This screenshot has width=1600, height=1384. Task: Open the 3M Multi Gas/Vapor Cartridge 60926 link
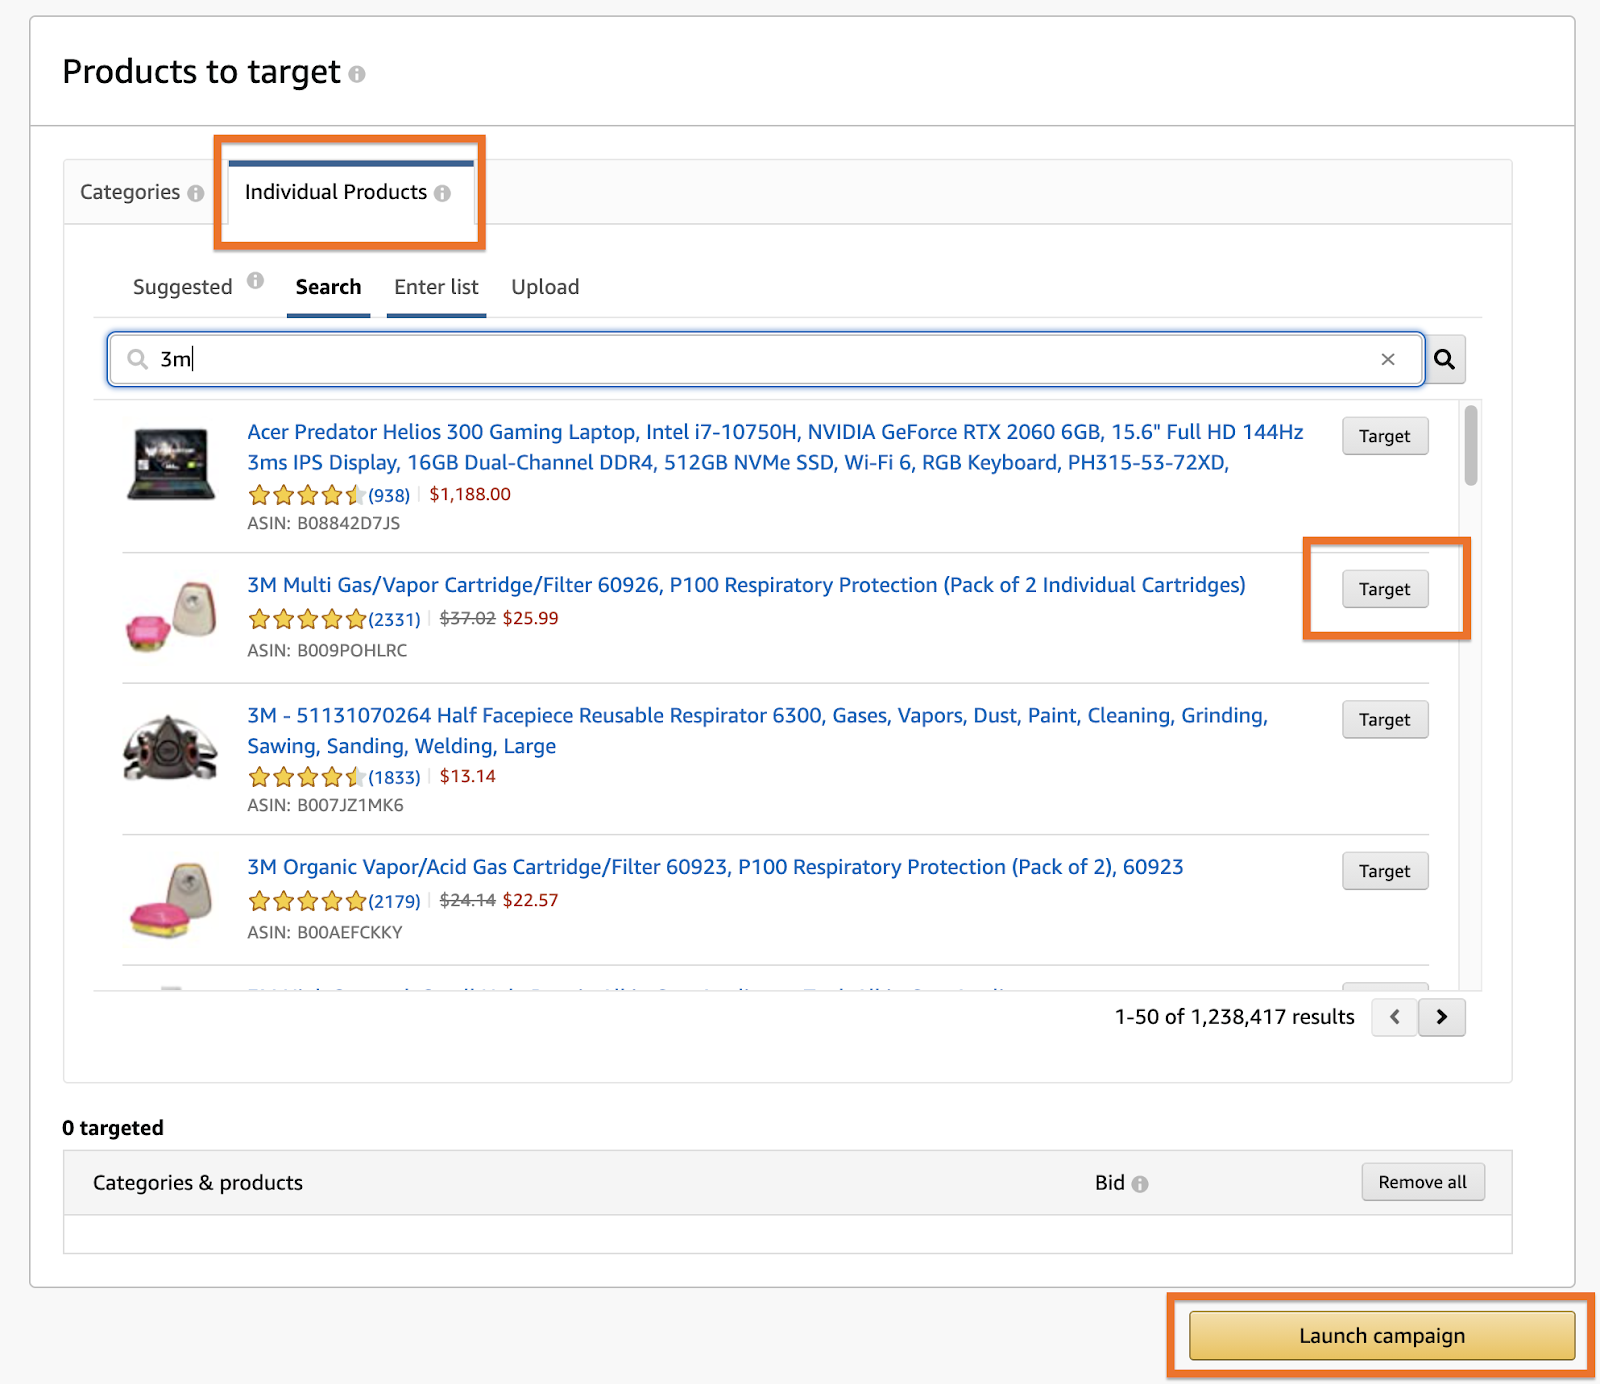tap(746, 585)
